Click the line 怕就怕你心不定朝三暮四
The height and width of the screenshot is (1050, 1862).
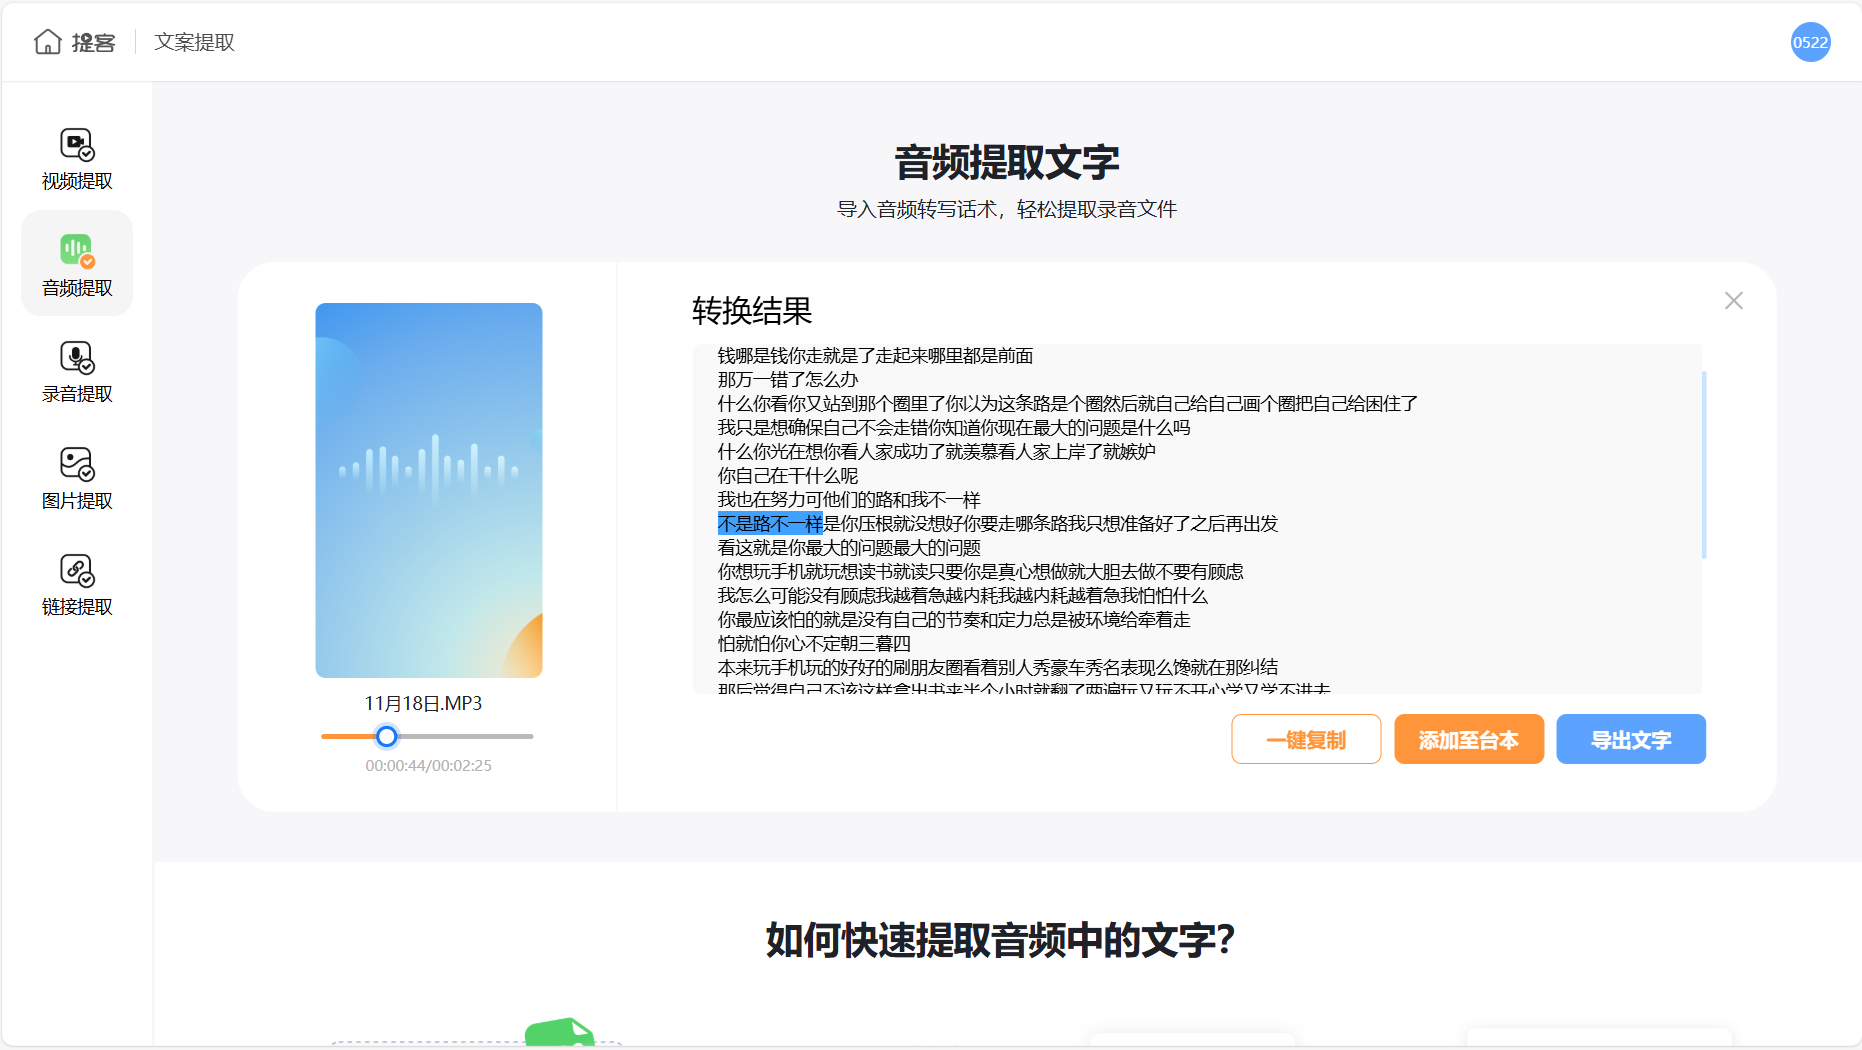point(814,643)
